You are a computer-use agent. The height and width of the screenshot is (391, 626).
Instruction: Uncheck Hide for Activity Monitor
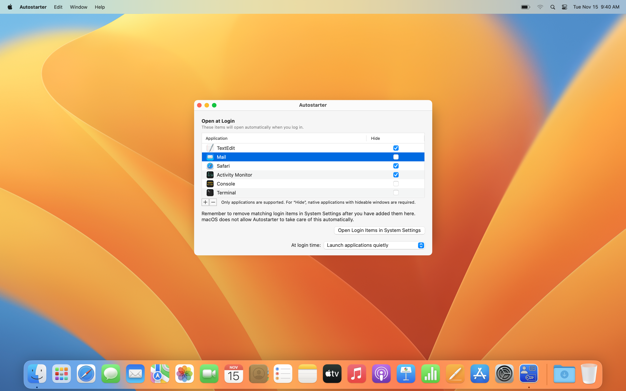(x=396, y=175)
